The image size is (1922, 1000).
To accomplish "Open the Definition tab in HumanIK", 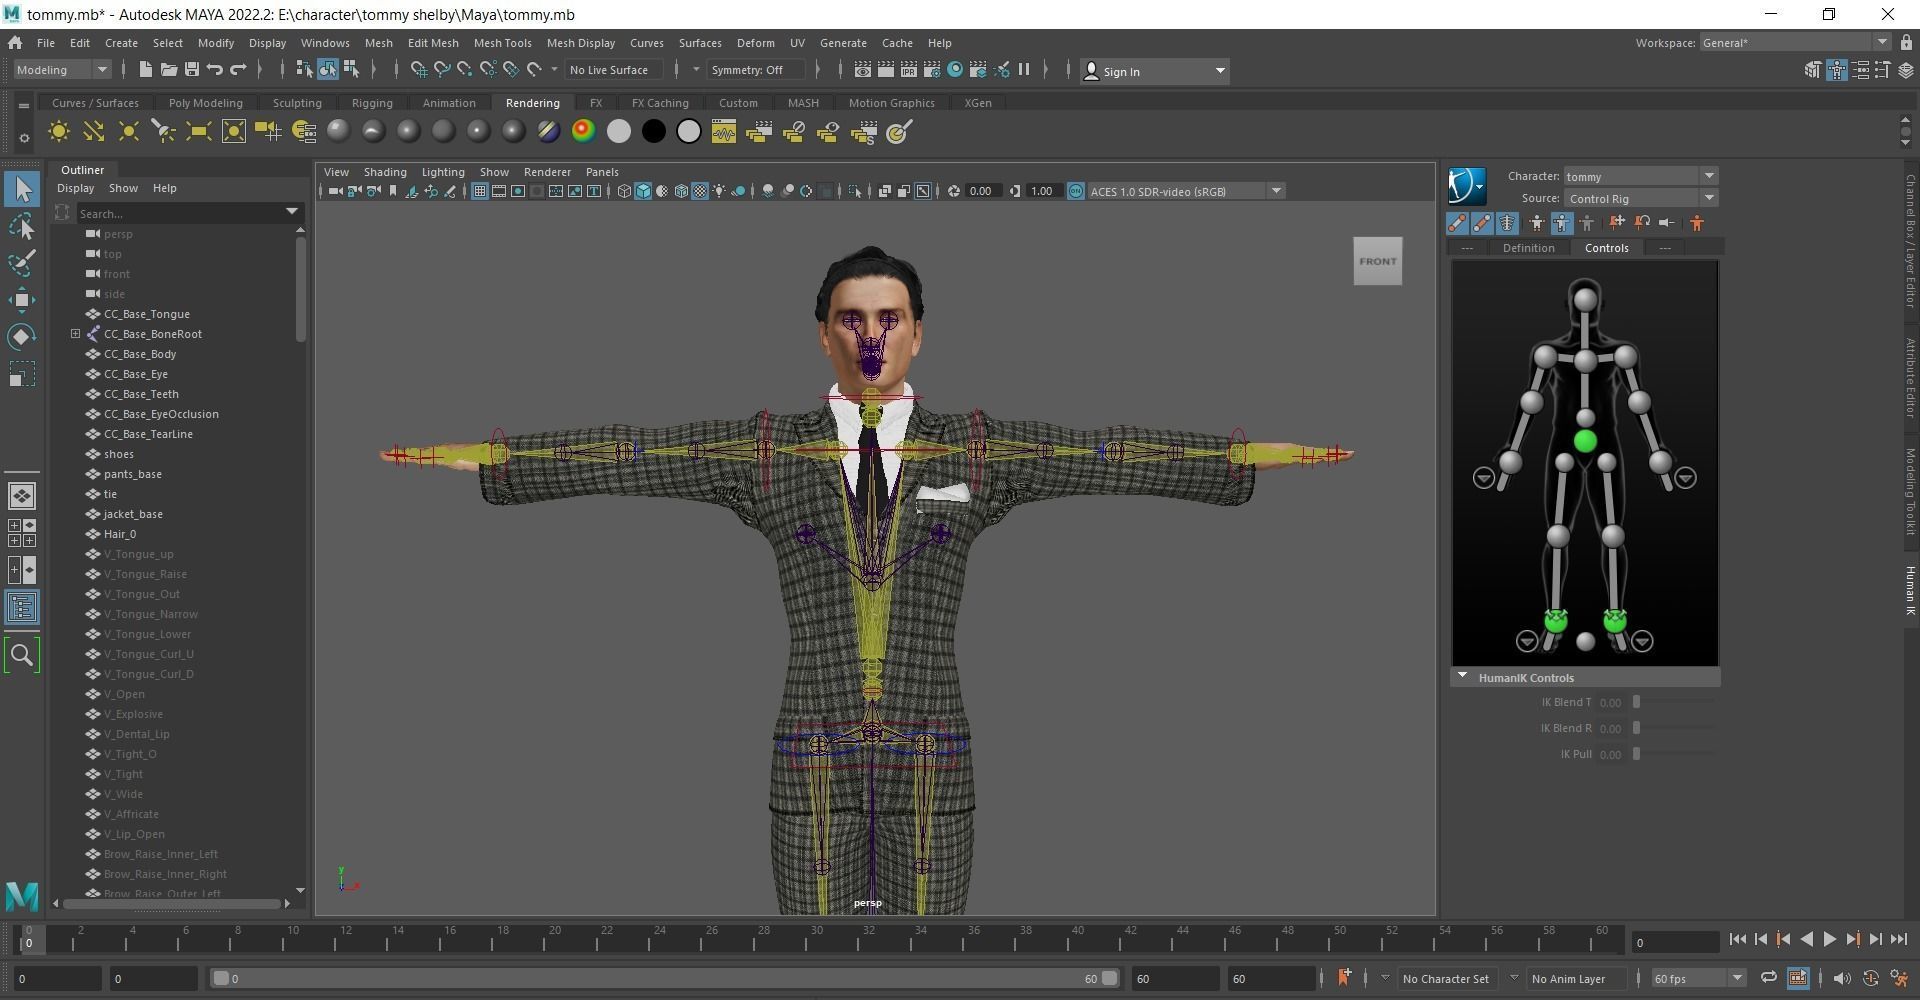I will coord(1528,248).
